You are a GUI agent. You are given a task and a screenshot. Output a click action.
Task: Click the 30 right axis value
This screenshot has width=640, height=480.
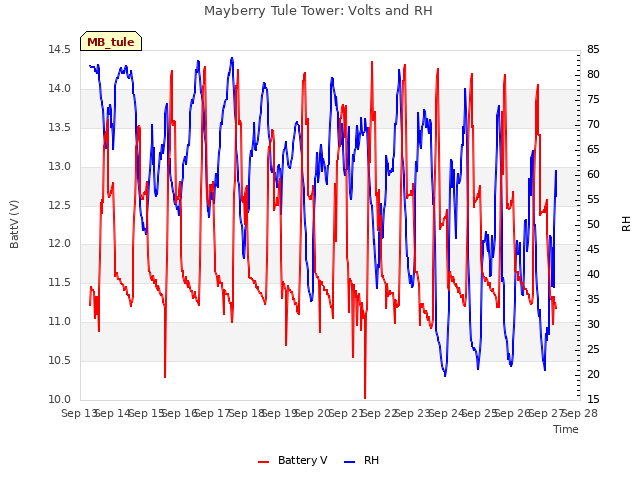pos(593,324)
